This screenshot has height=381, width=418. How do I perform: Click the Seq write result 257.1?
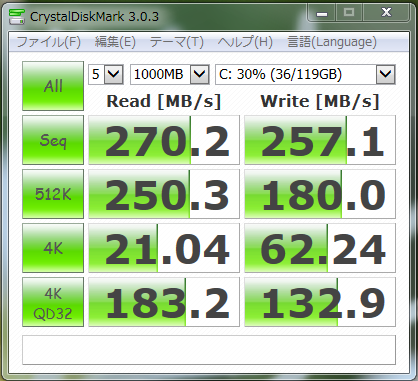coord(320,140)
